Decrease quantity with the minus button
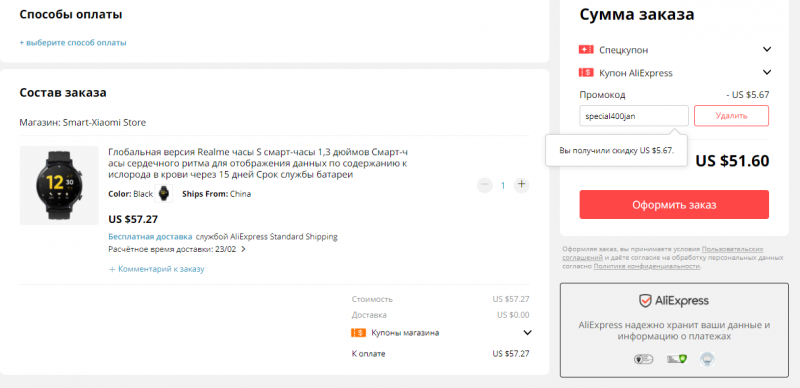Screen dimensions: 800x388 pyautogui.click(x=485, y=185)
